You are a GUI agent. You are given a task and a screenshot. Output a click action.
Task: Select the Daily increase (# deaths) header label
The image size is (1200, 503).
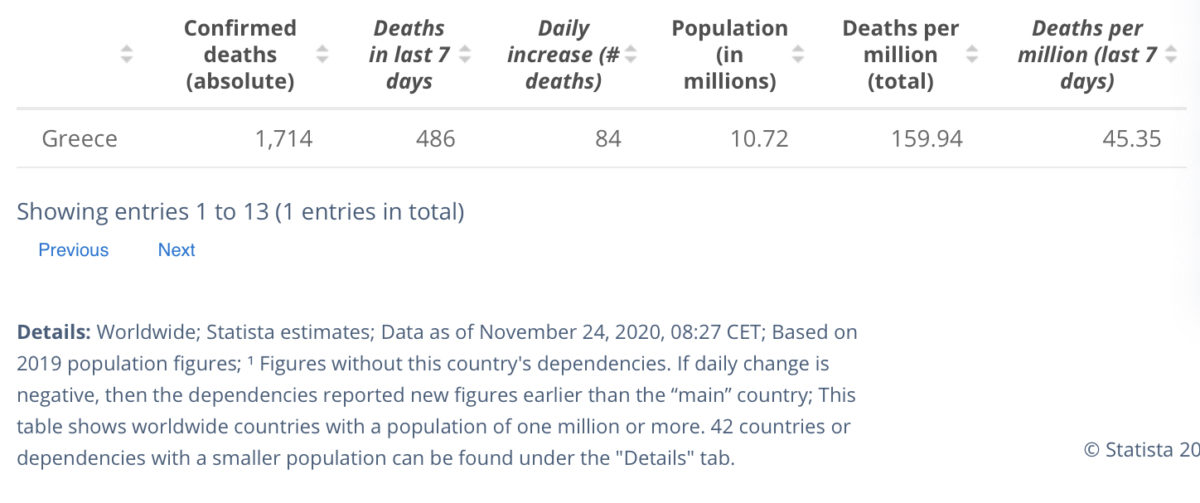(563, 55)
